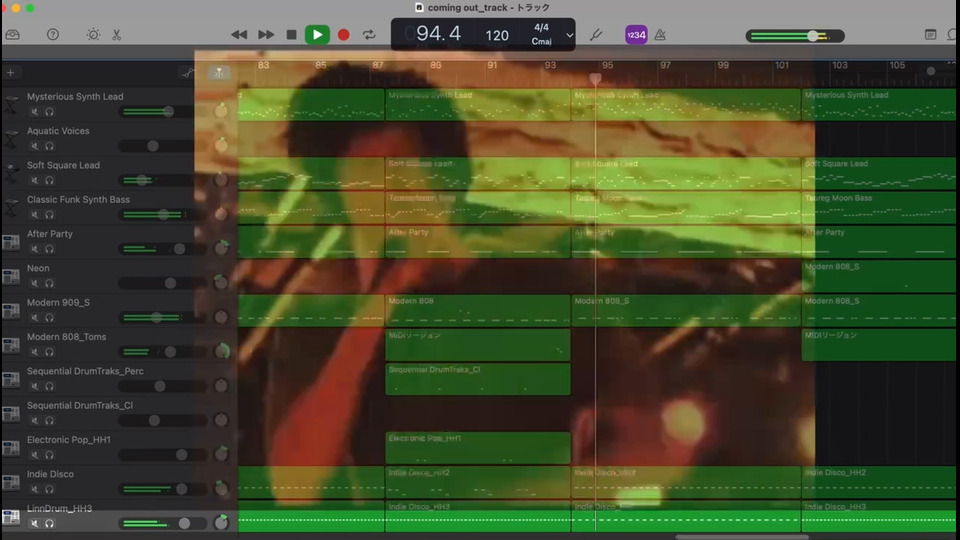Show Smart Controls knob icon

click(93, 35)
